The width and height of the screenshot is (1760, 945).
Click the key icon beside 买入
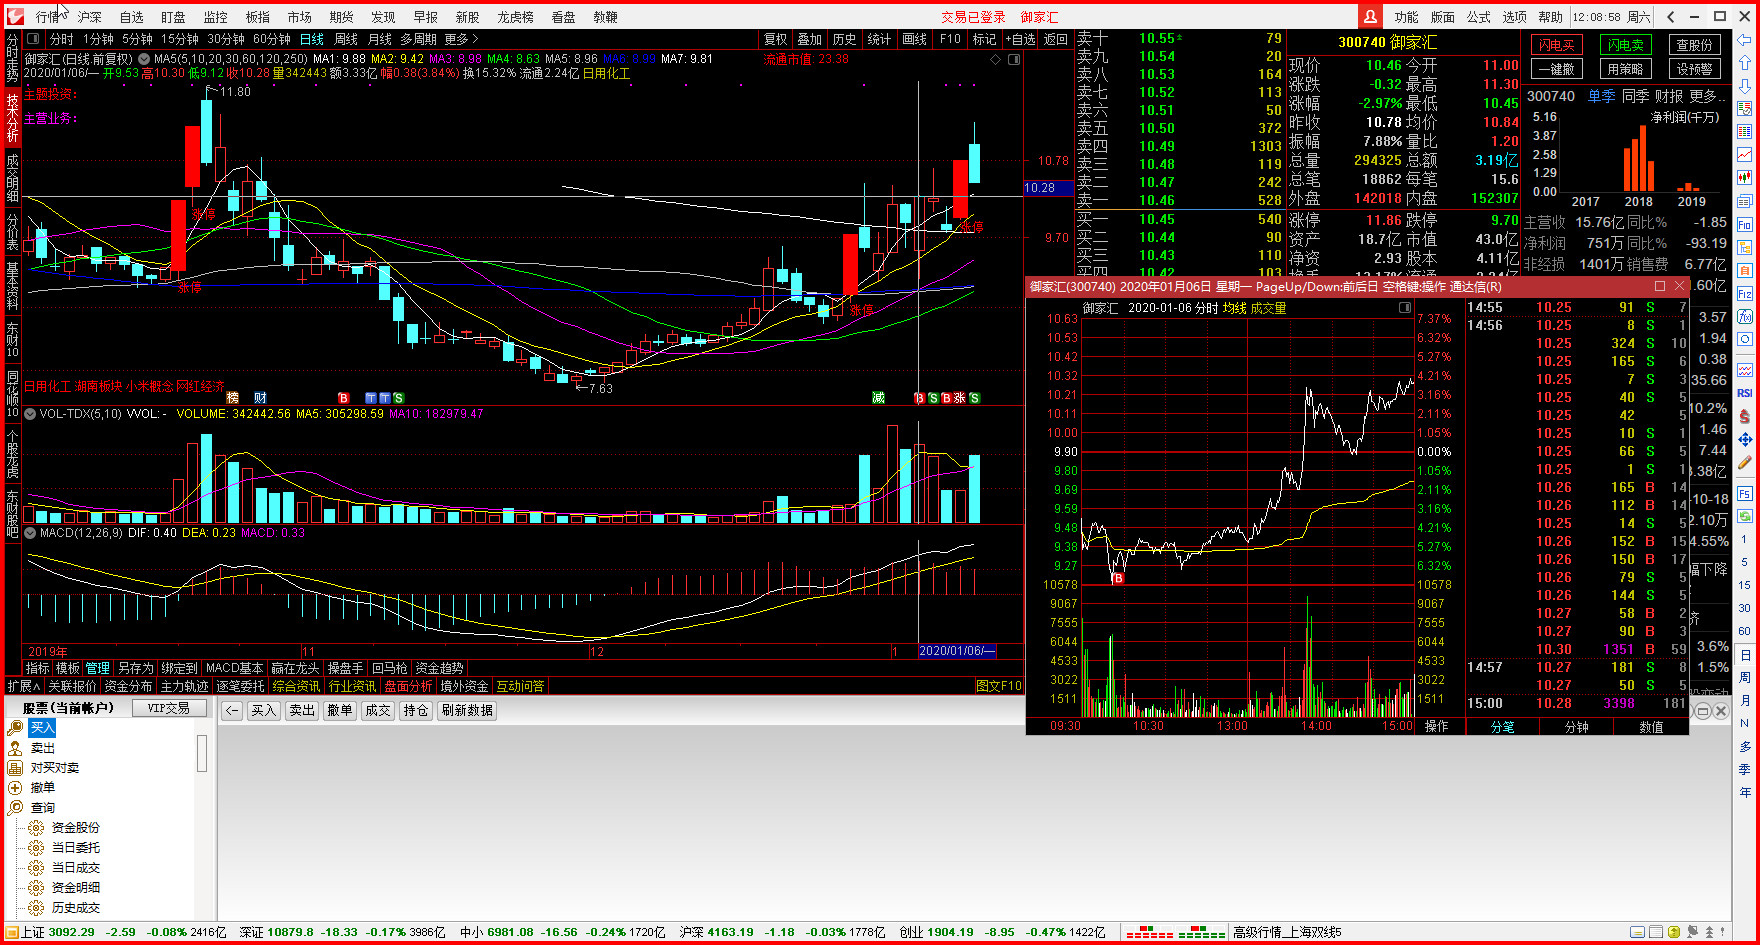click(15, 728)
